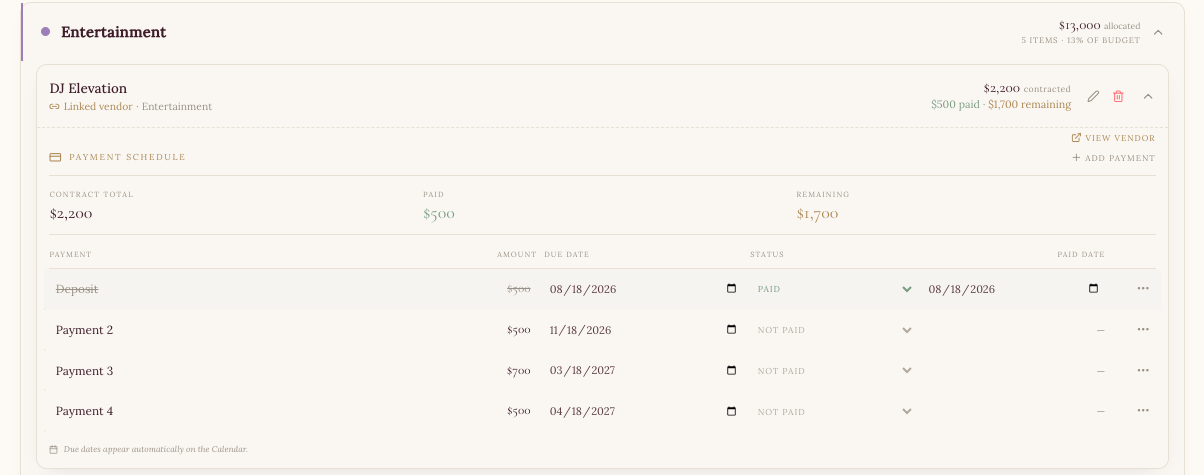Image resolution: width=1204 pixels, height=475 pixels.
Task: Edit DJ Elevation with the pencil icon
Action: [1093, 96]
